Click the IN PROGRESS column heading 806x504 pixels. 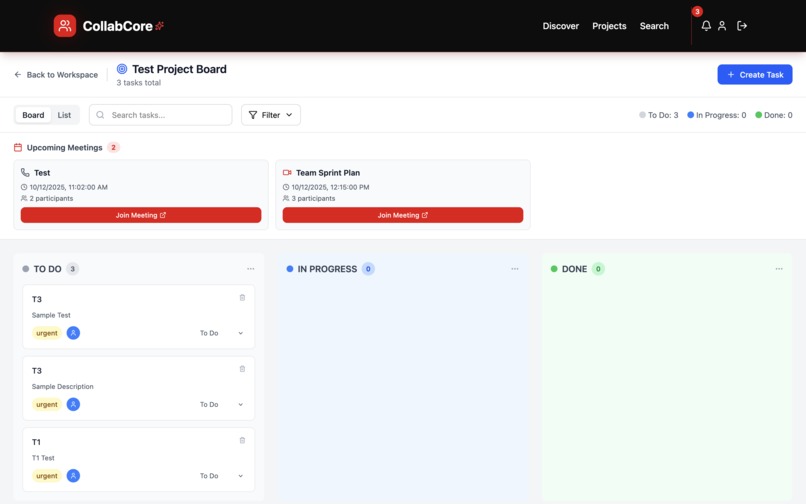click(x=327, y=269)
